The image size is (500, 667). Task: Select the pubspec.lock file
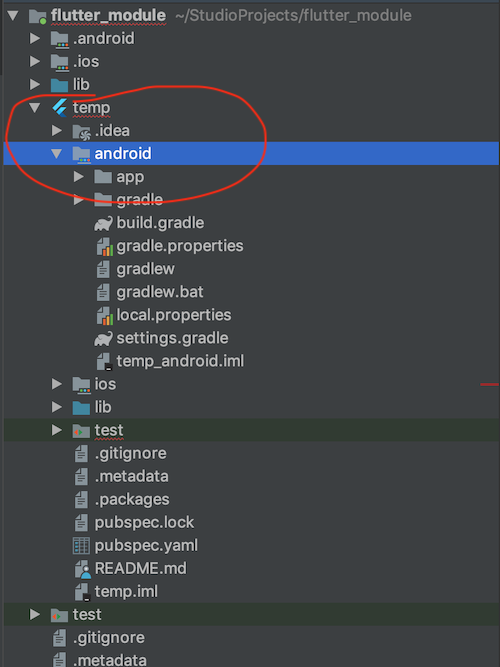pos(134,522)
